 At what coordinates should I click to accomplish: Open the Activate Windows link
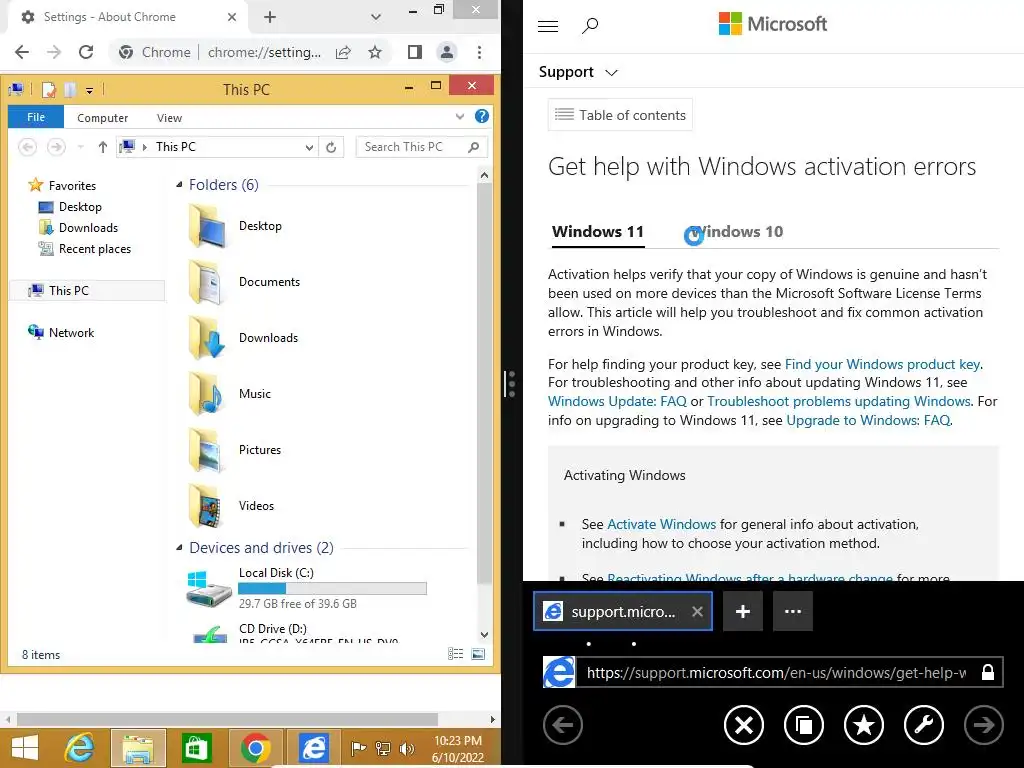tap(662, 524)
